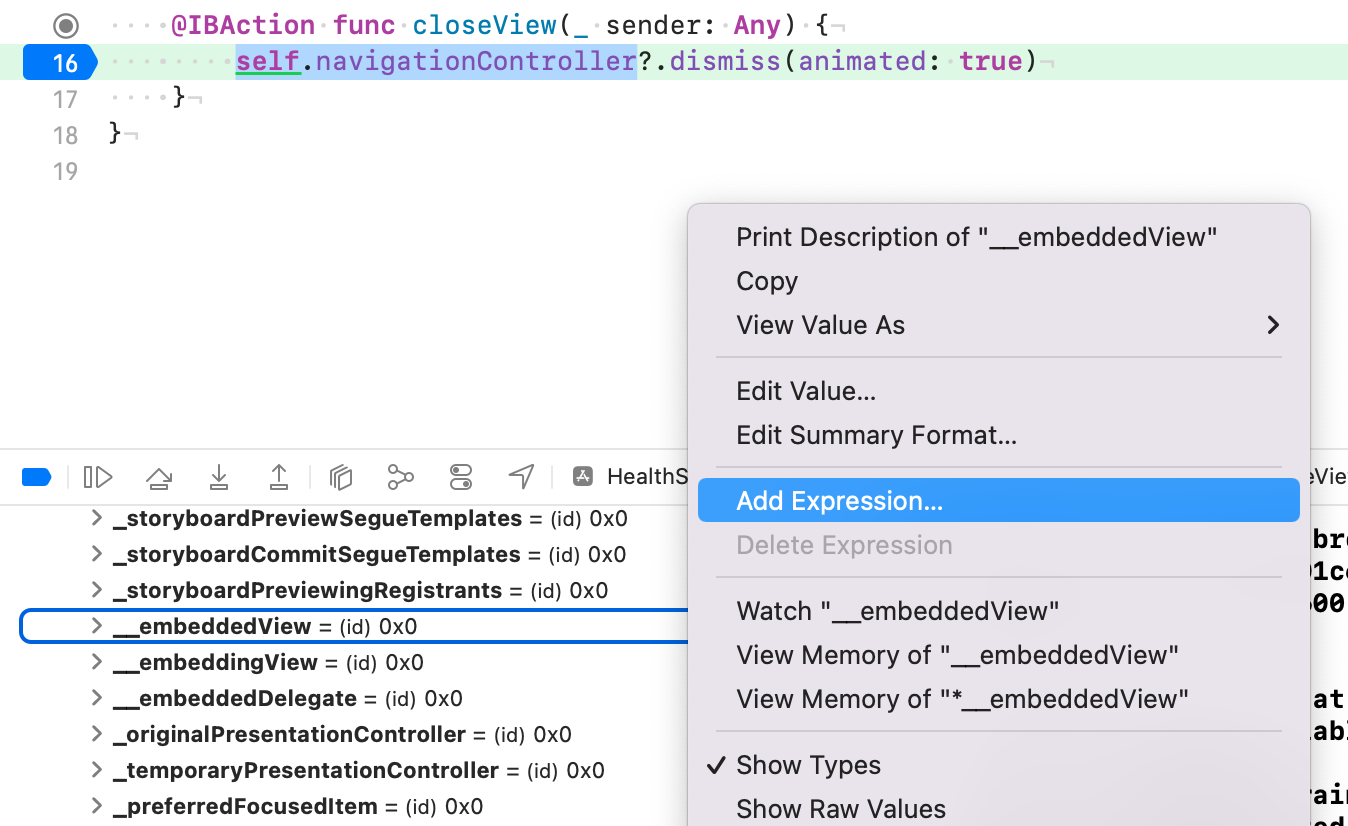Click Watch "__embeddedView" option
The height and width of the screenshot is (826, 1348).
pyautogui.click(x=897, y=611)
